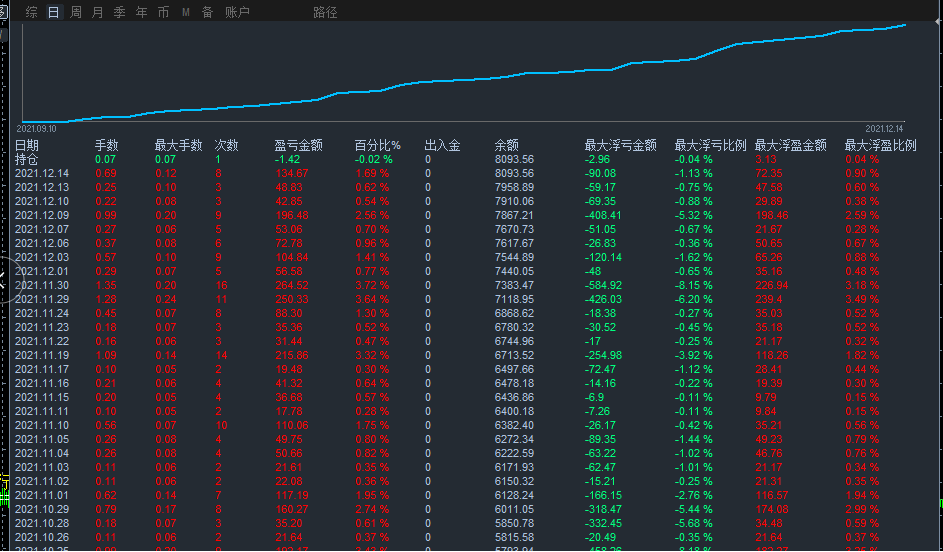Viewport: 943px width, 552px height.
Task: Click the 2021.12.14 date in the table
Action: tap(42, 173)
